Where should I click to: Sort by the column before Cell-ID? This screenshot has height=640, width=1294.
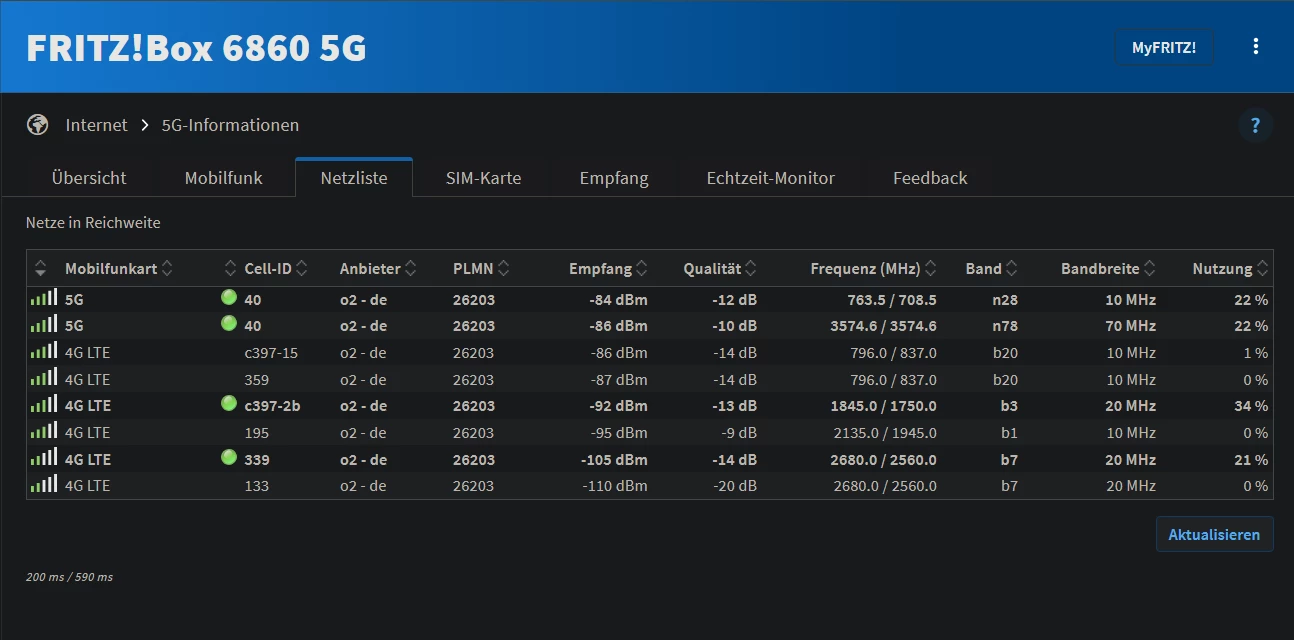pos(229,268)
